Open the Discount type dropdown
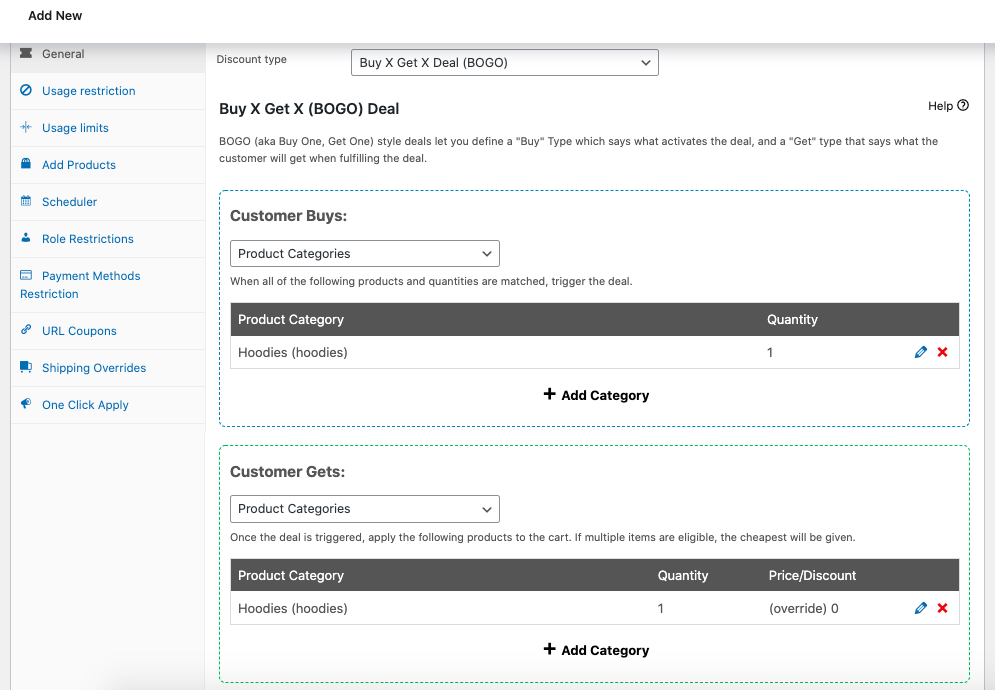995x690 pixels. pos(504,62)
